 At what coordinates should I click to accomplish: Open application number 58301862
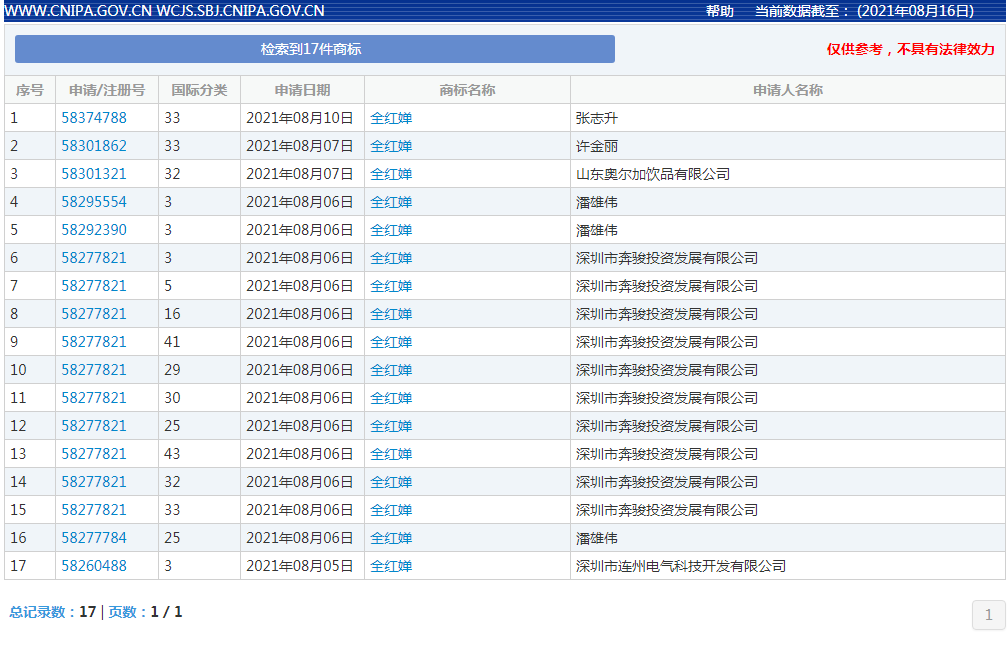pyautogui.click(x=94, y=146)
